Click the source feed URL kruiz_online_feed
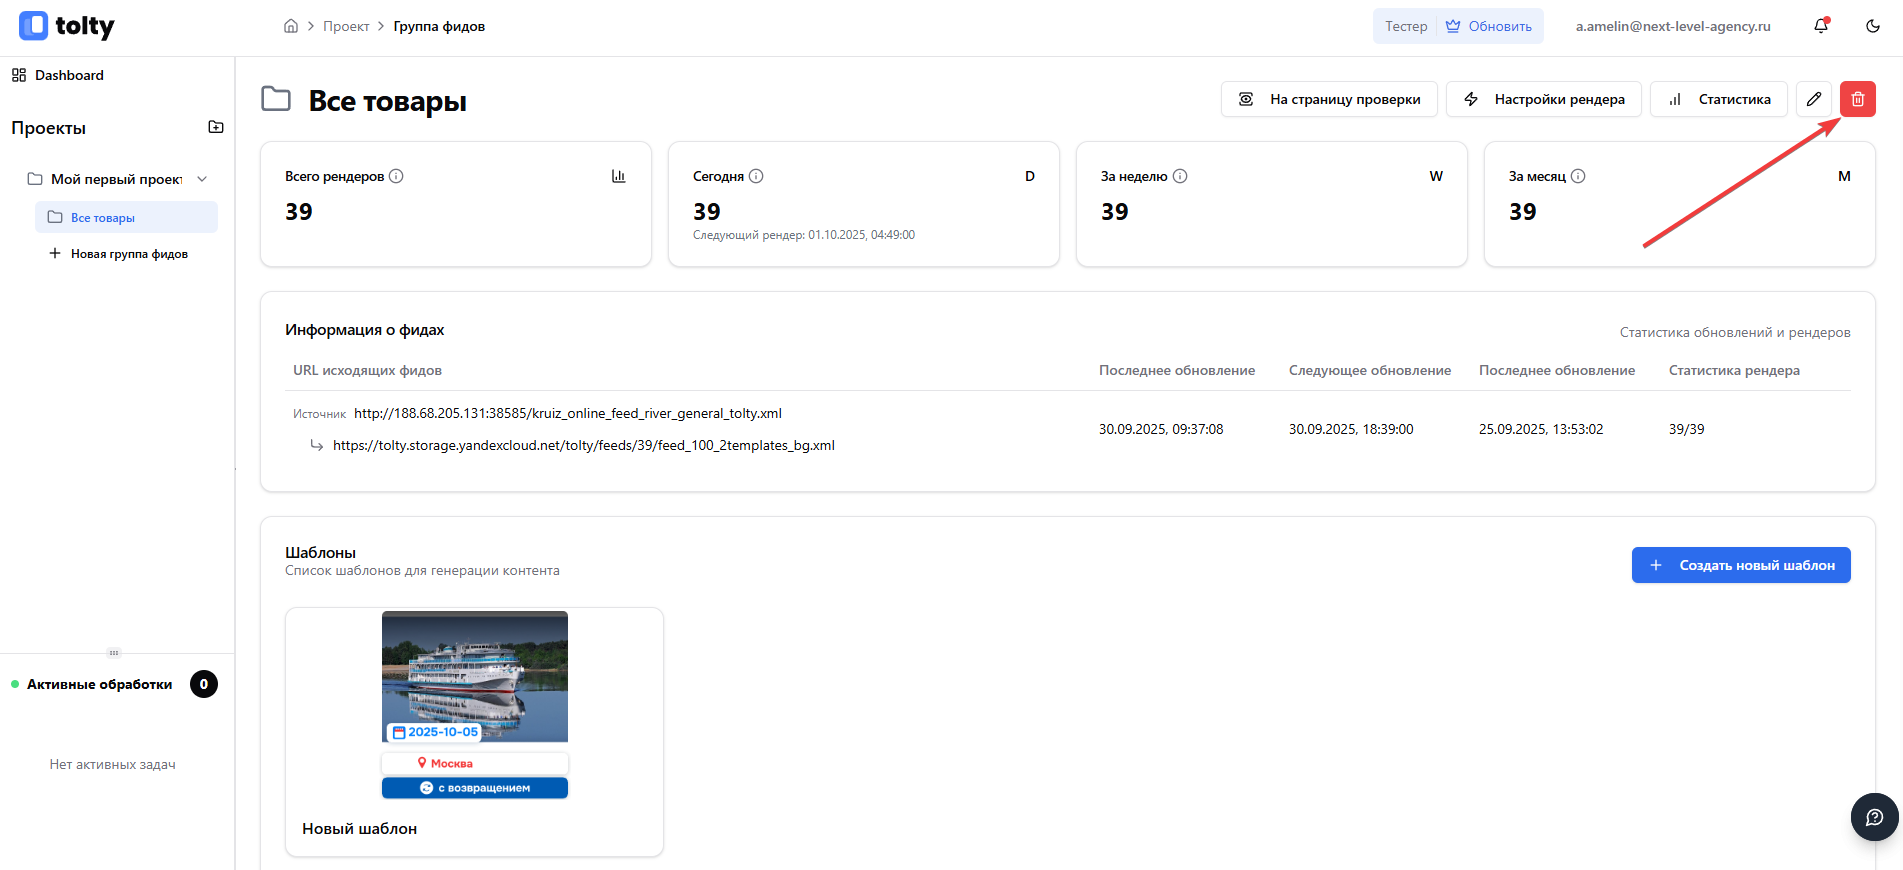Screen dimensions: 1903x870 (x=568, y=413)
